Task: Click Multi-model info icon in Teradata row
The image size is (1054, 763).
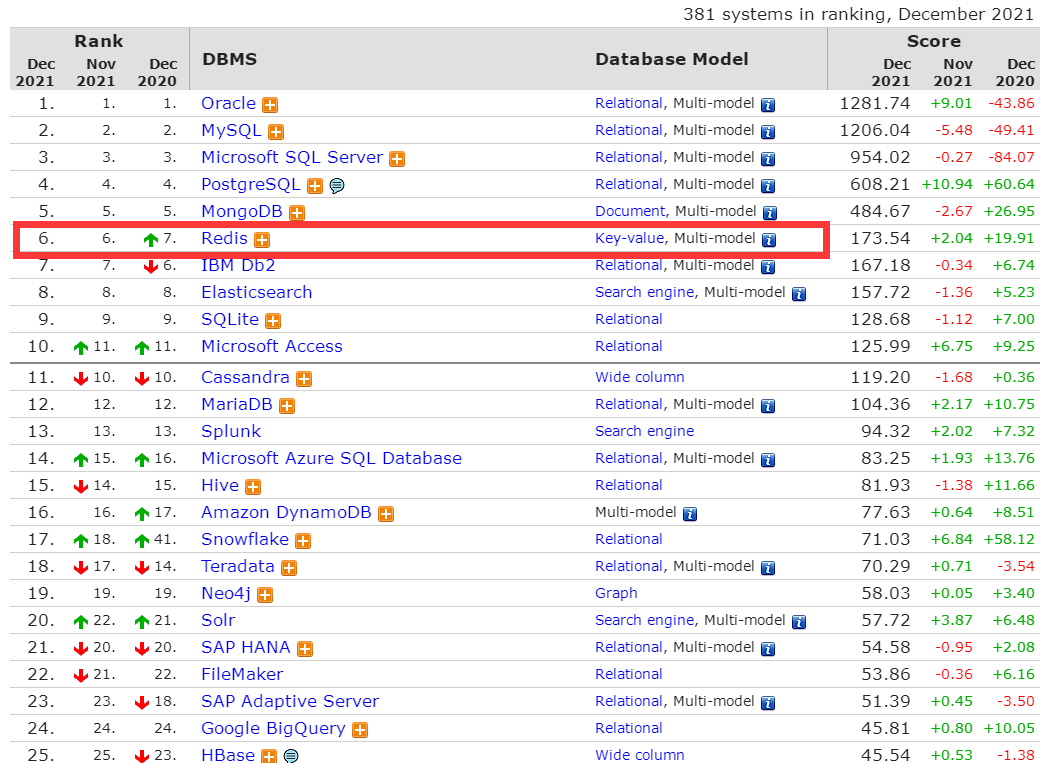Action: coord(768,567)
